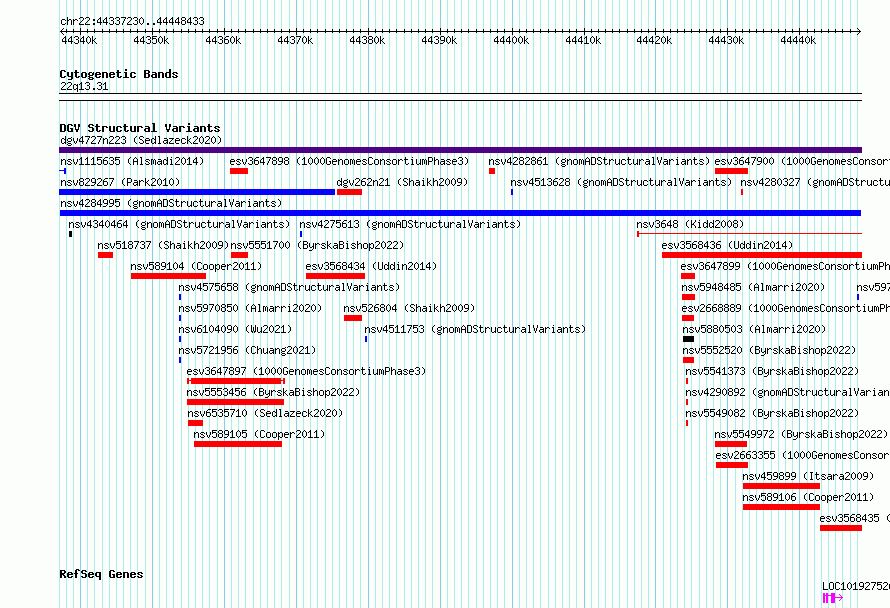This screenshot has width=890, height=608.
Task: Select the dgv262n21 red variant bar
Action: [349, 192]
